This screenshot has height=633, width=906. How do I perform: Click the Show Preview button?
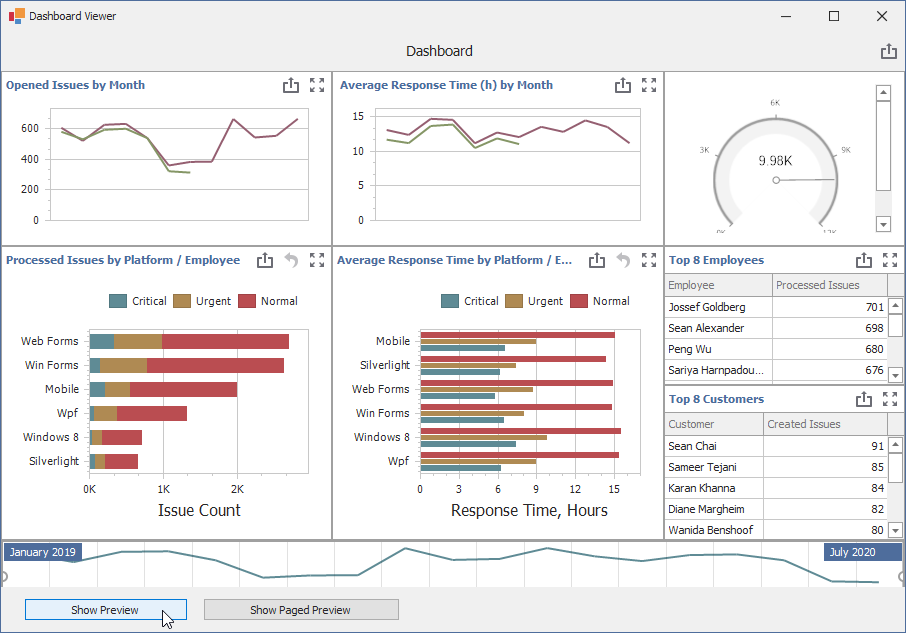click(x=105, y=609)
